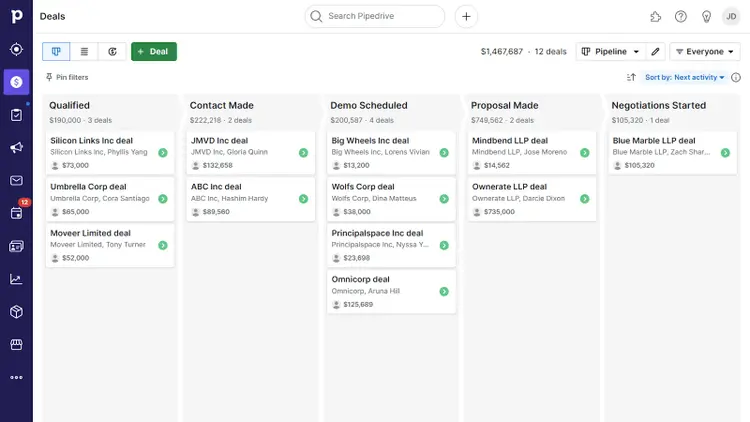Image resolution: width=750 pixels, height=422 pixels.
Task: Open More ellipsis menu in sidebar
Action: (16, 378)
